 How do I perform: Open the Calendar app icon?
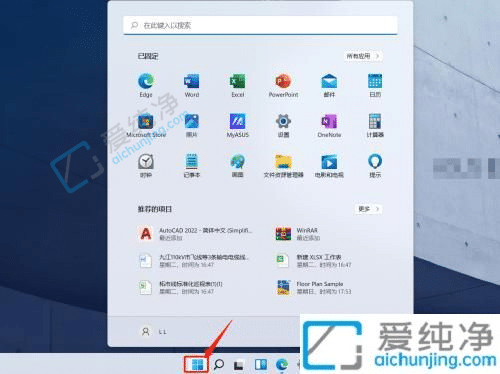coord(375,85)
